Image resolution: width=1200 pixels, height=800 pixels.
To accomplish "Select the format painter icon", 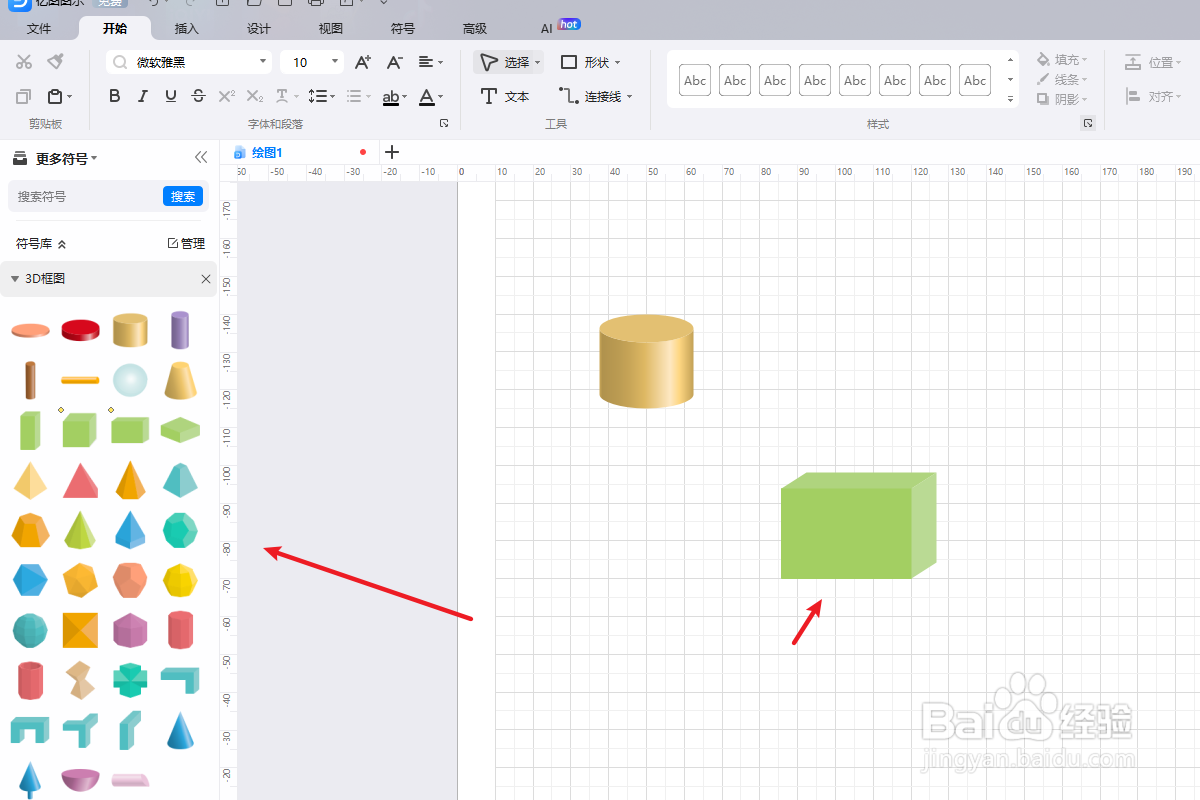I will tap(56, 61).
